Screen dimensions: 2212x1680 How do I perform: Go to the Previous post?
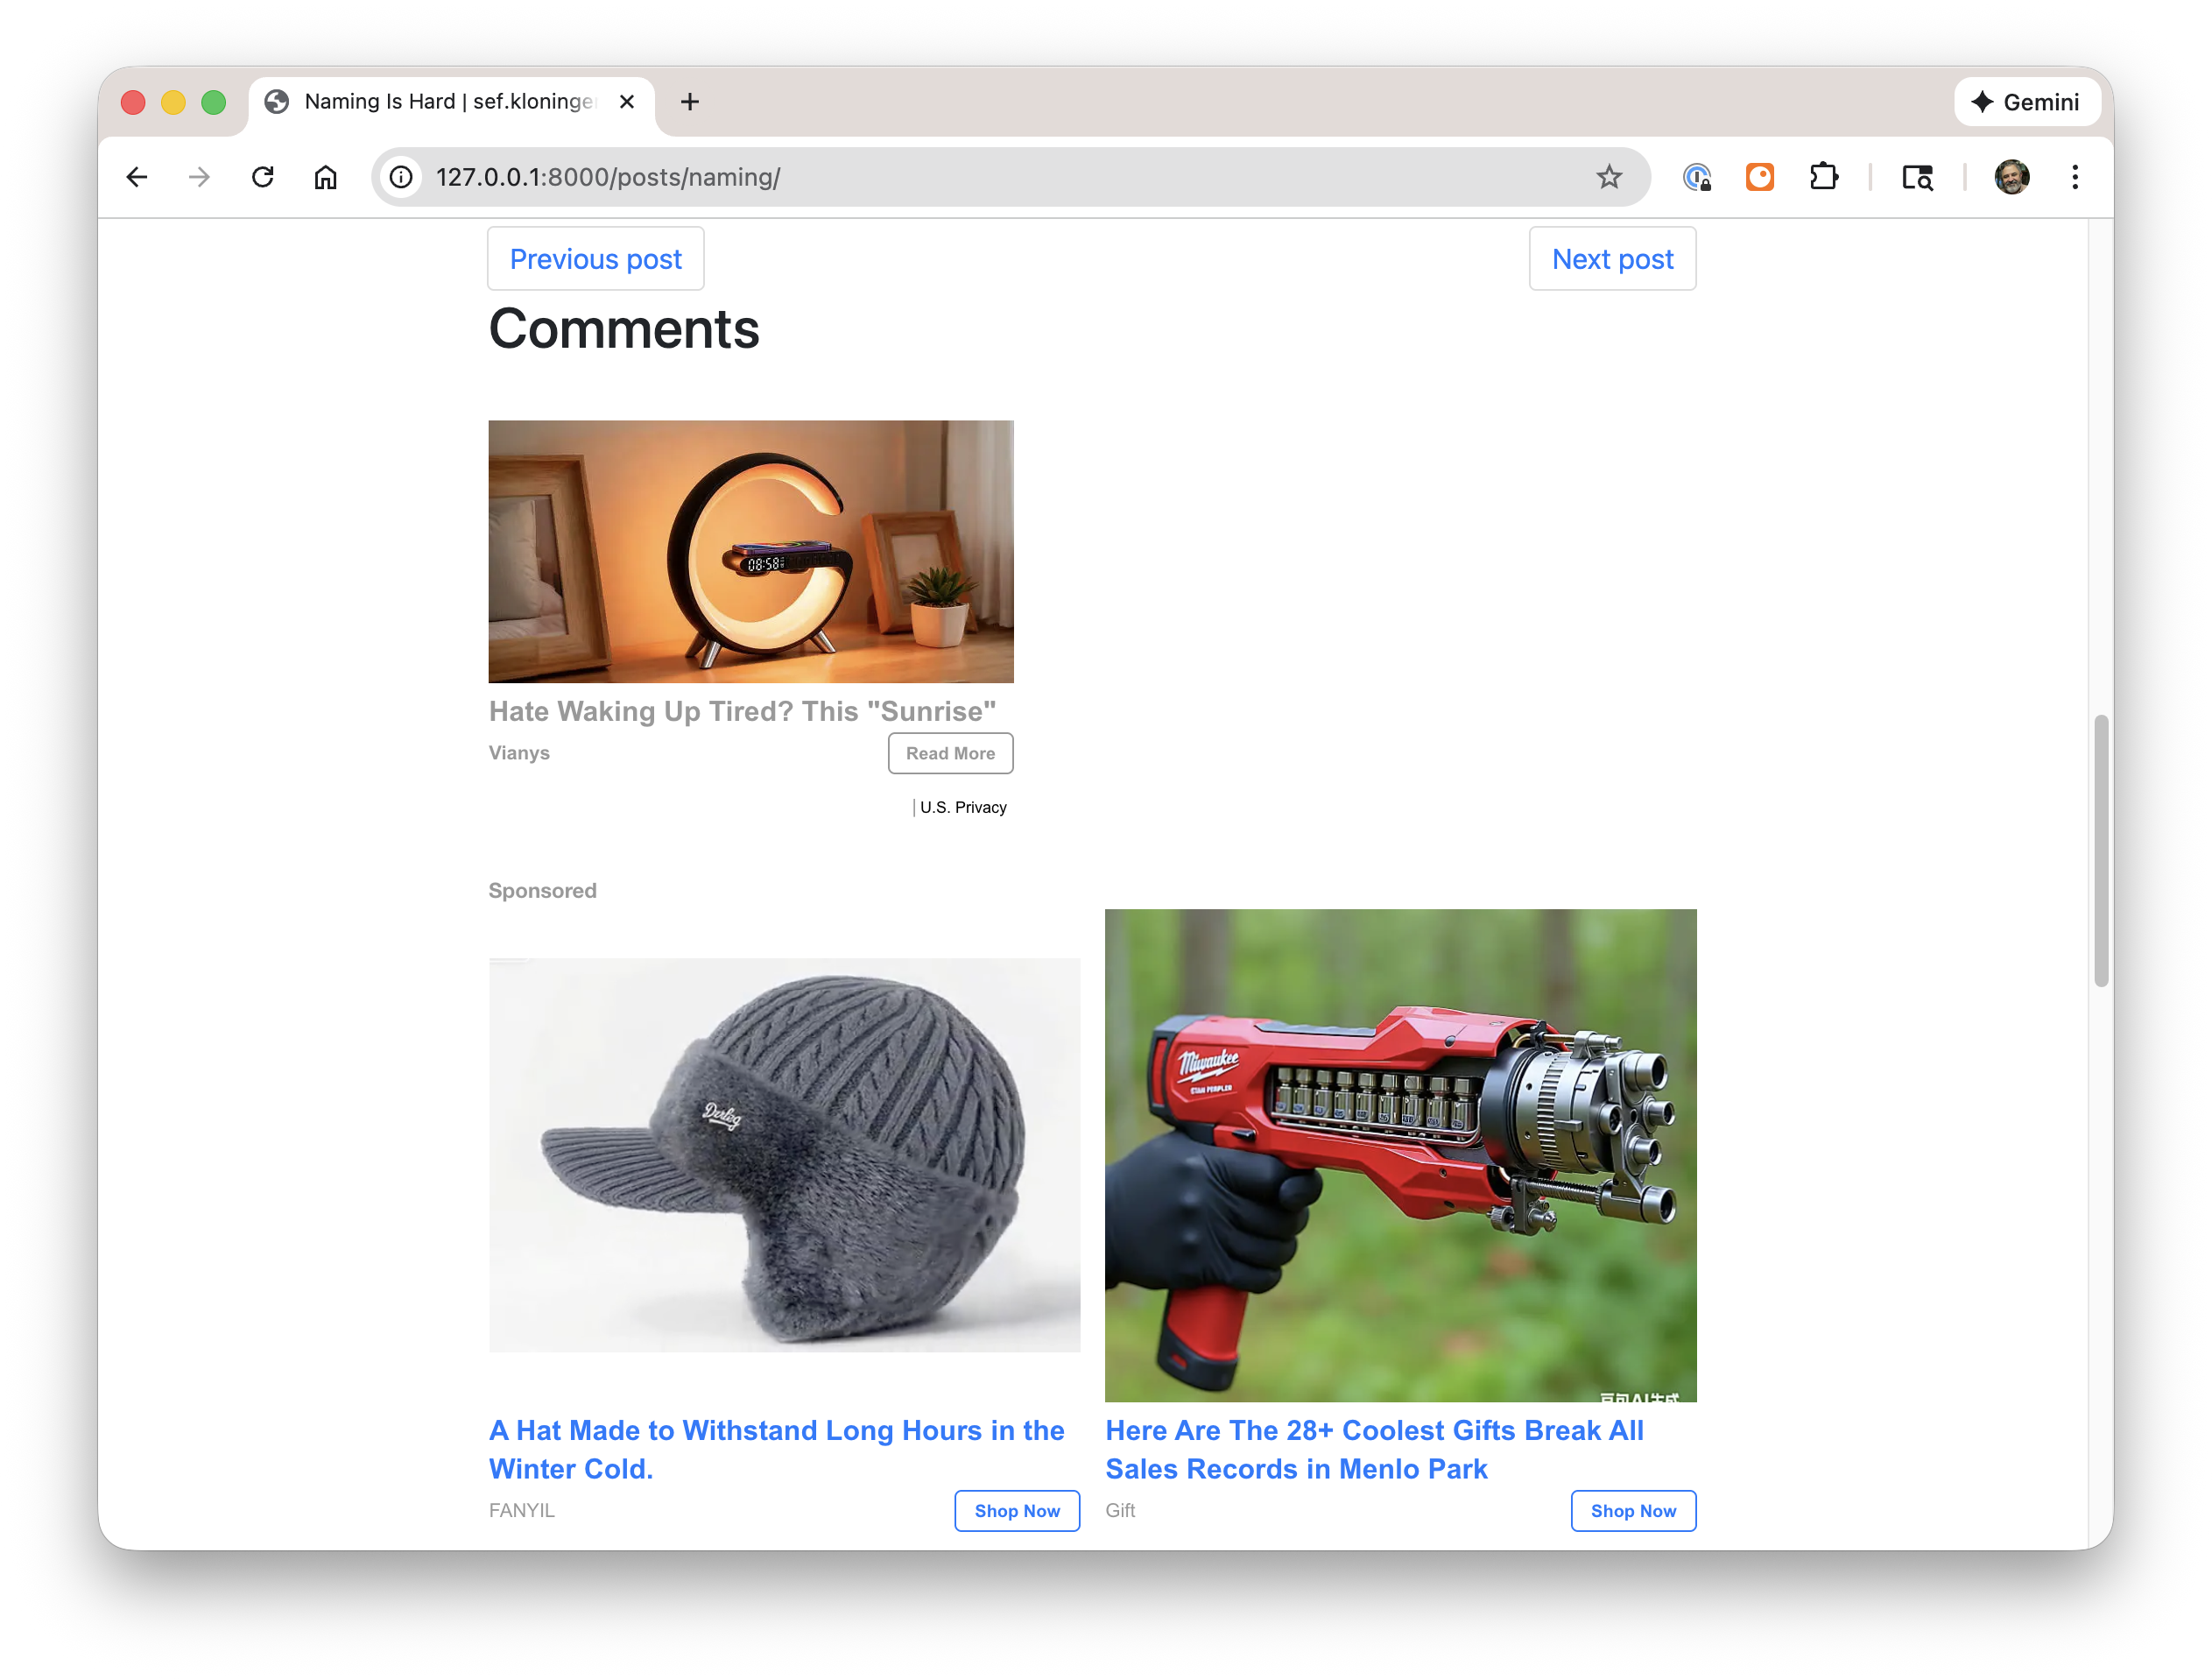(595, 259)
